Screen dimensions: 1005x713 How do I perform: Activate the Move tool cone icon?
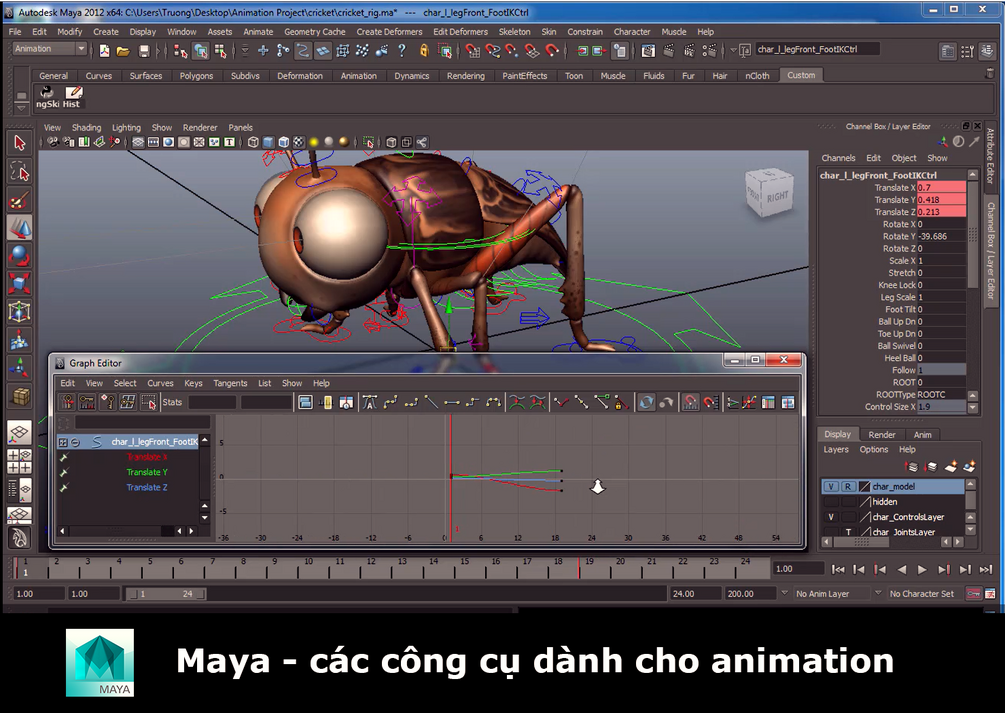coord(19,228)
